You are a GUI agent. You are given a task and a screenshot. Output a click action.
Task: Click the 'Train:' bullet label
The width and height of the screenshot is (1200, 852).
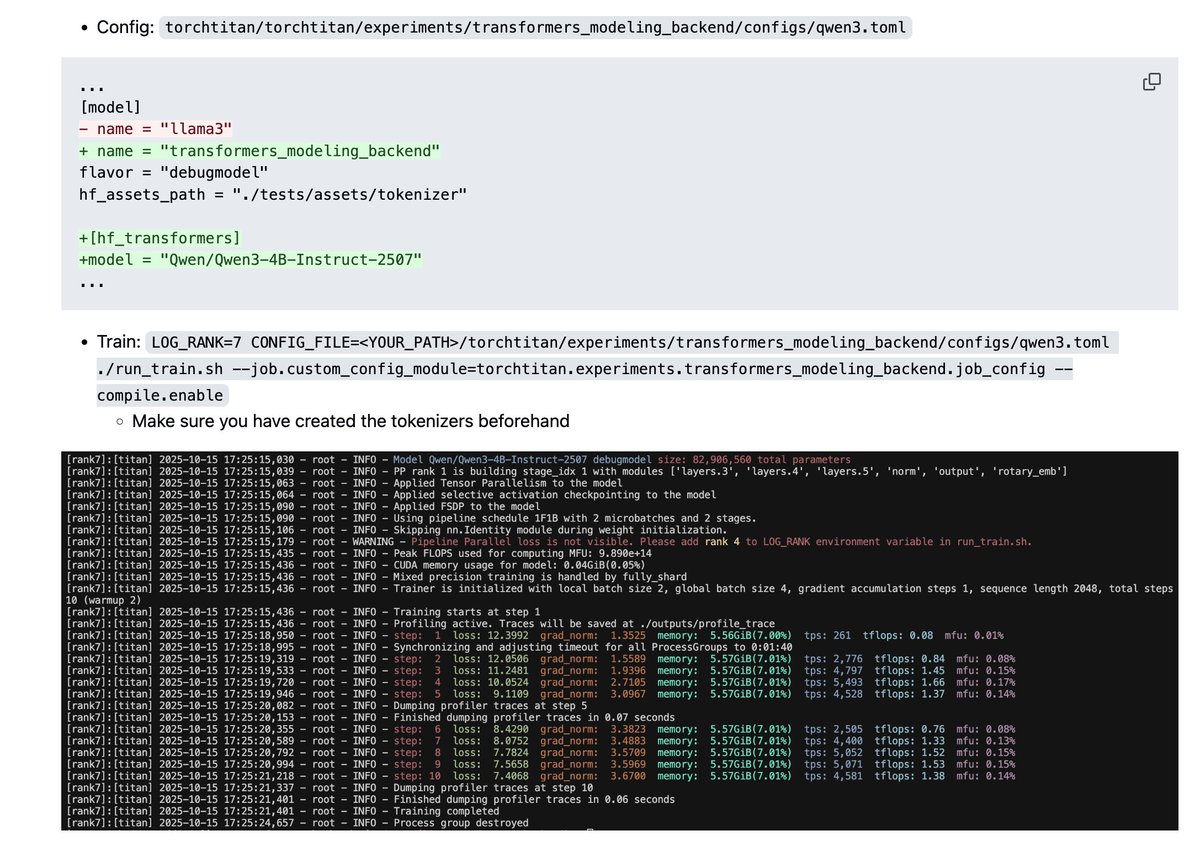pyautogui.click(x=120, y=342)
